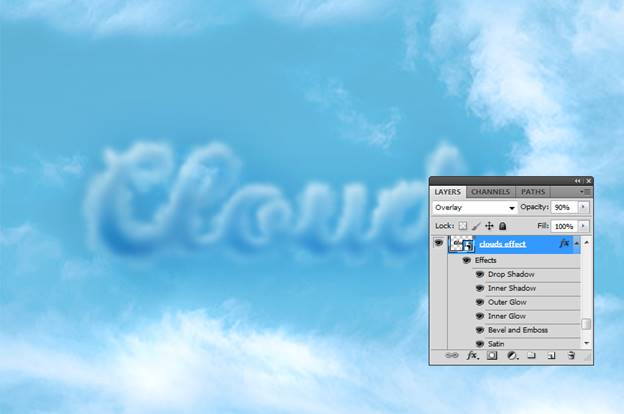Close the Layers panel

(x=589, y=181)
